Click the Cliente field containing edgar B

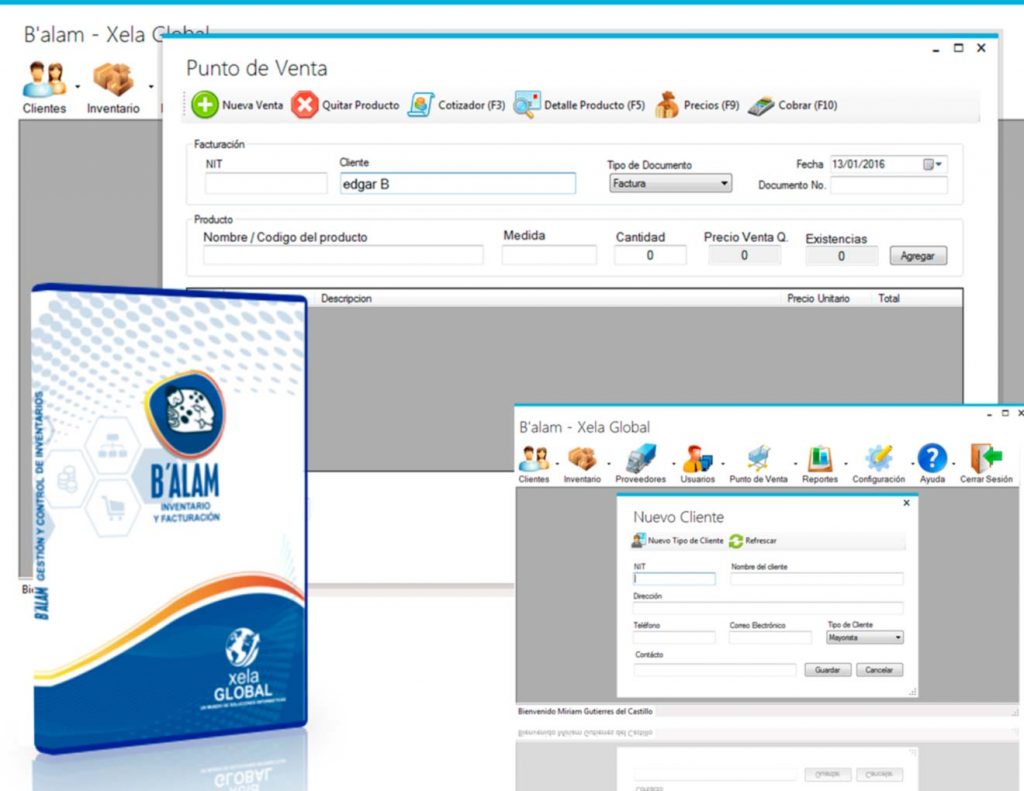(x=458, y=184)
